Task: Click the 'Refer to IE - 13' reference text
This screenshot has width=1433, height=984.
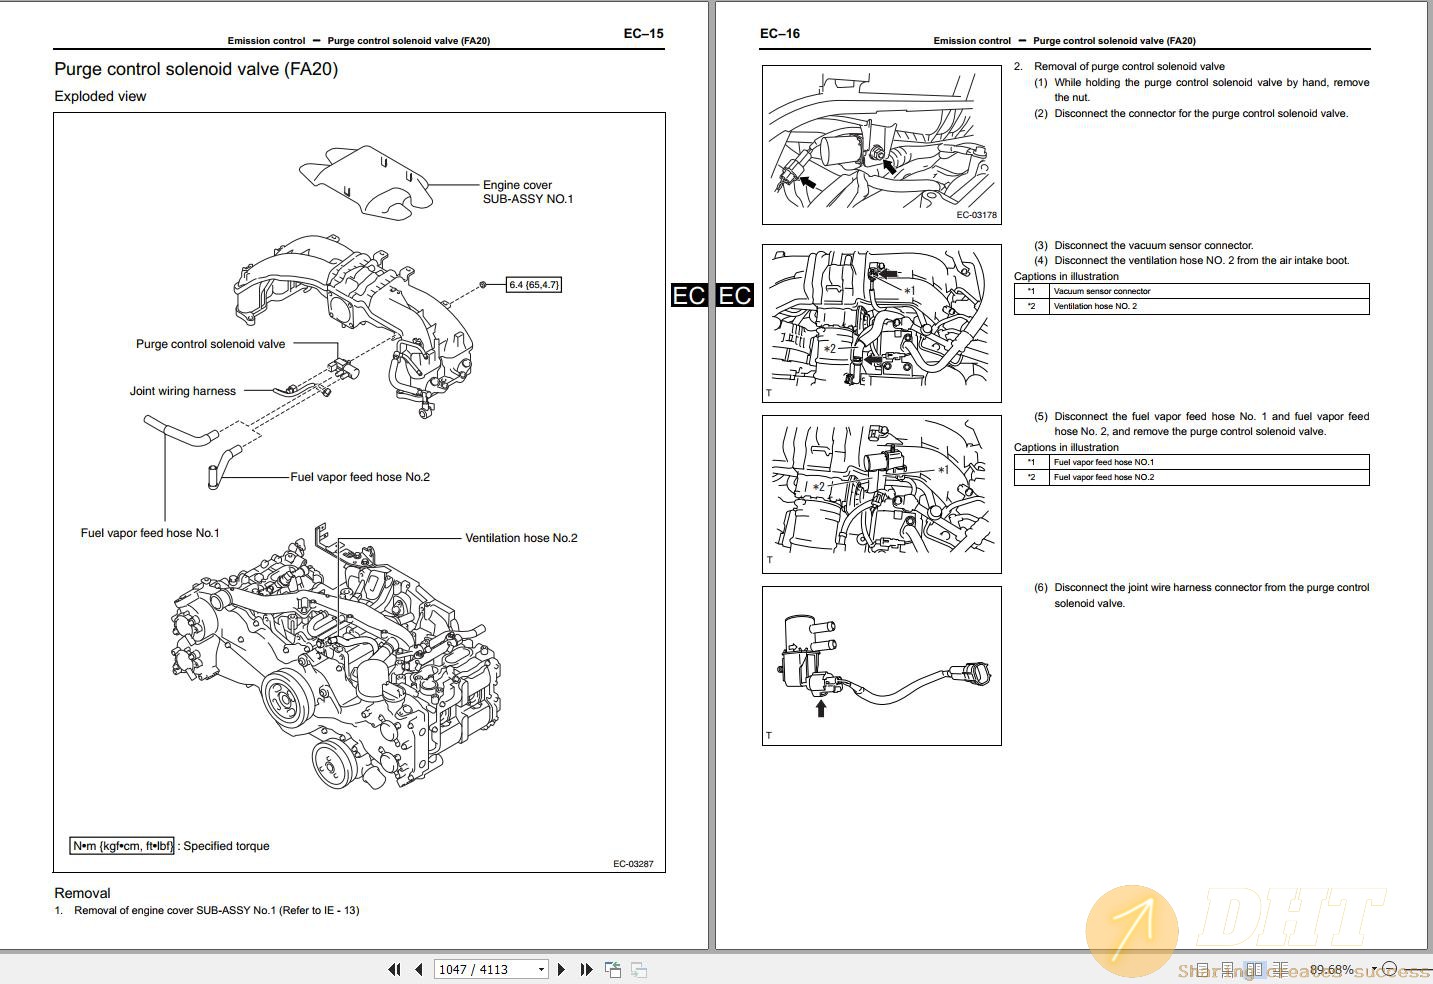Action: (319, 911)
